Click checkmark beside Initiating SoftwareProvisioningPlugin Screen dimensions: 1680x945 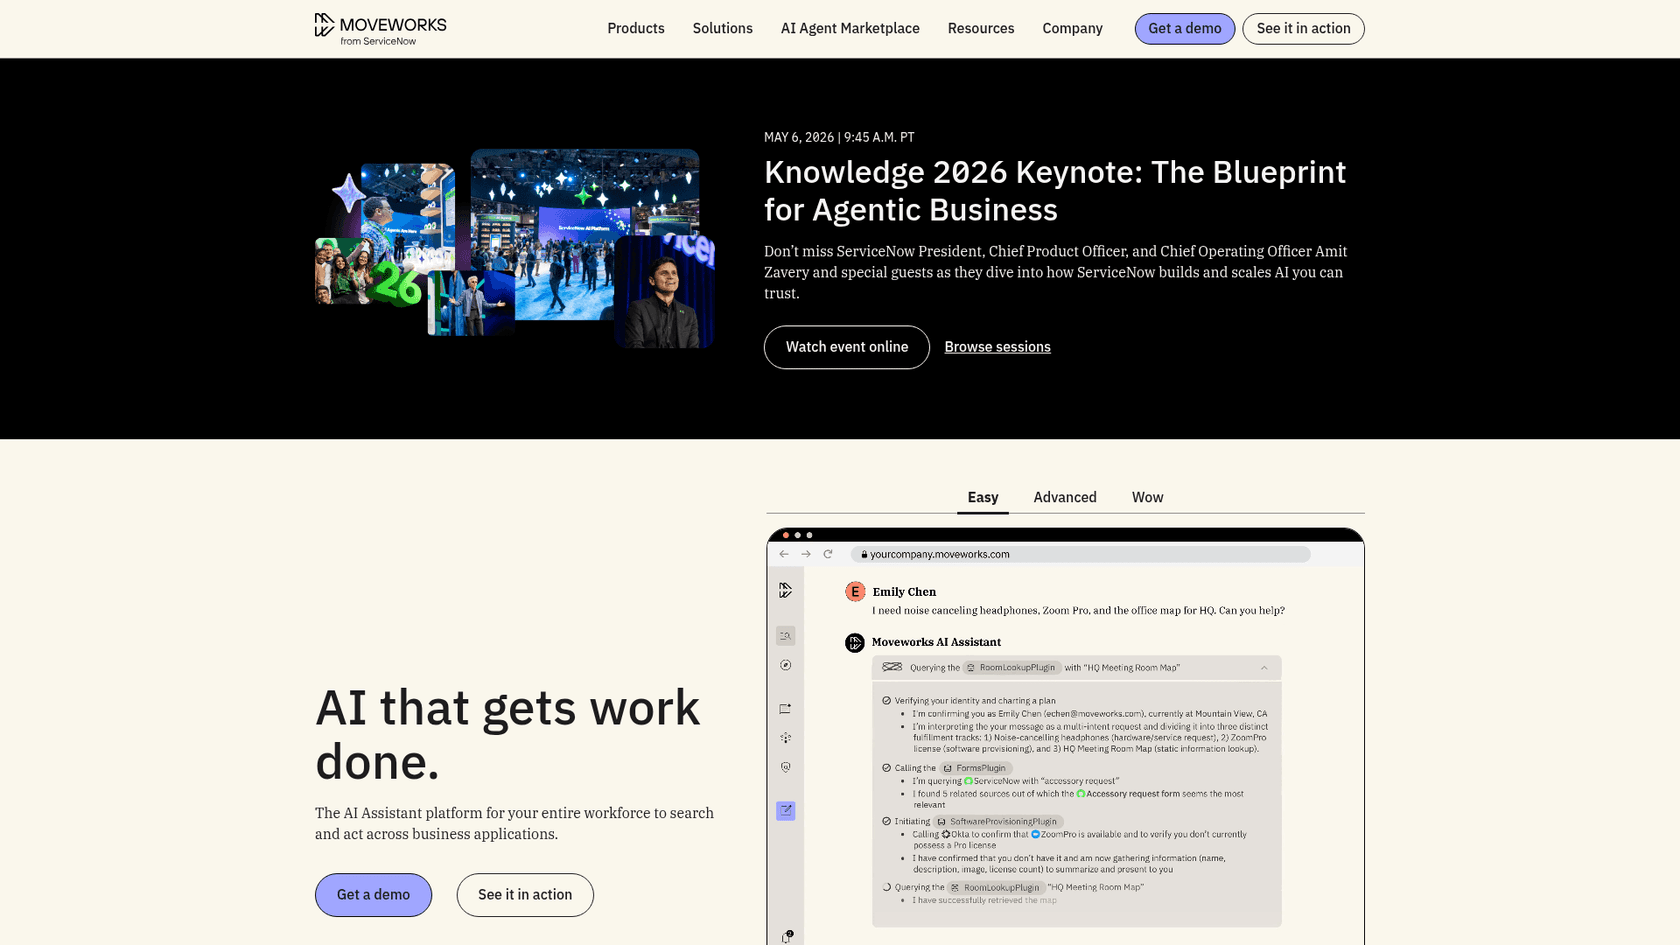[x=887, y=821]
